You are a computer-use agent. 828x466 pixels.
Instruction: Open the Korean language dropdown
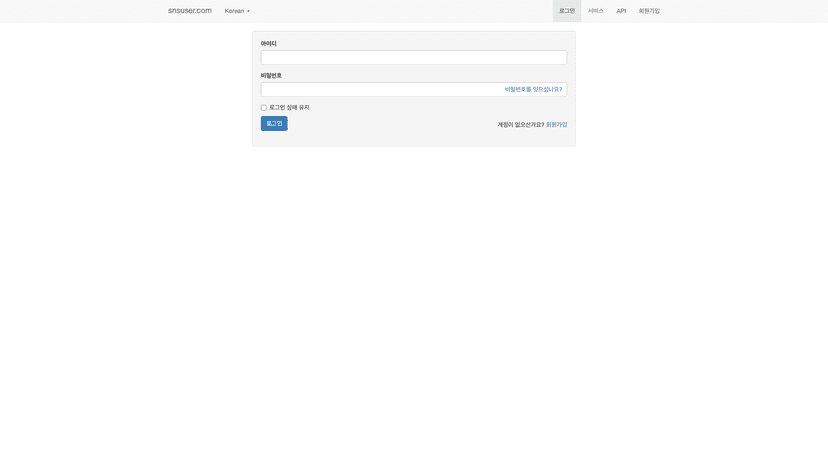[x=236, y=11]
